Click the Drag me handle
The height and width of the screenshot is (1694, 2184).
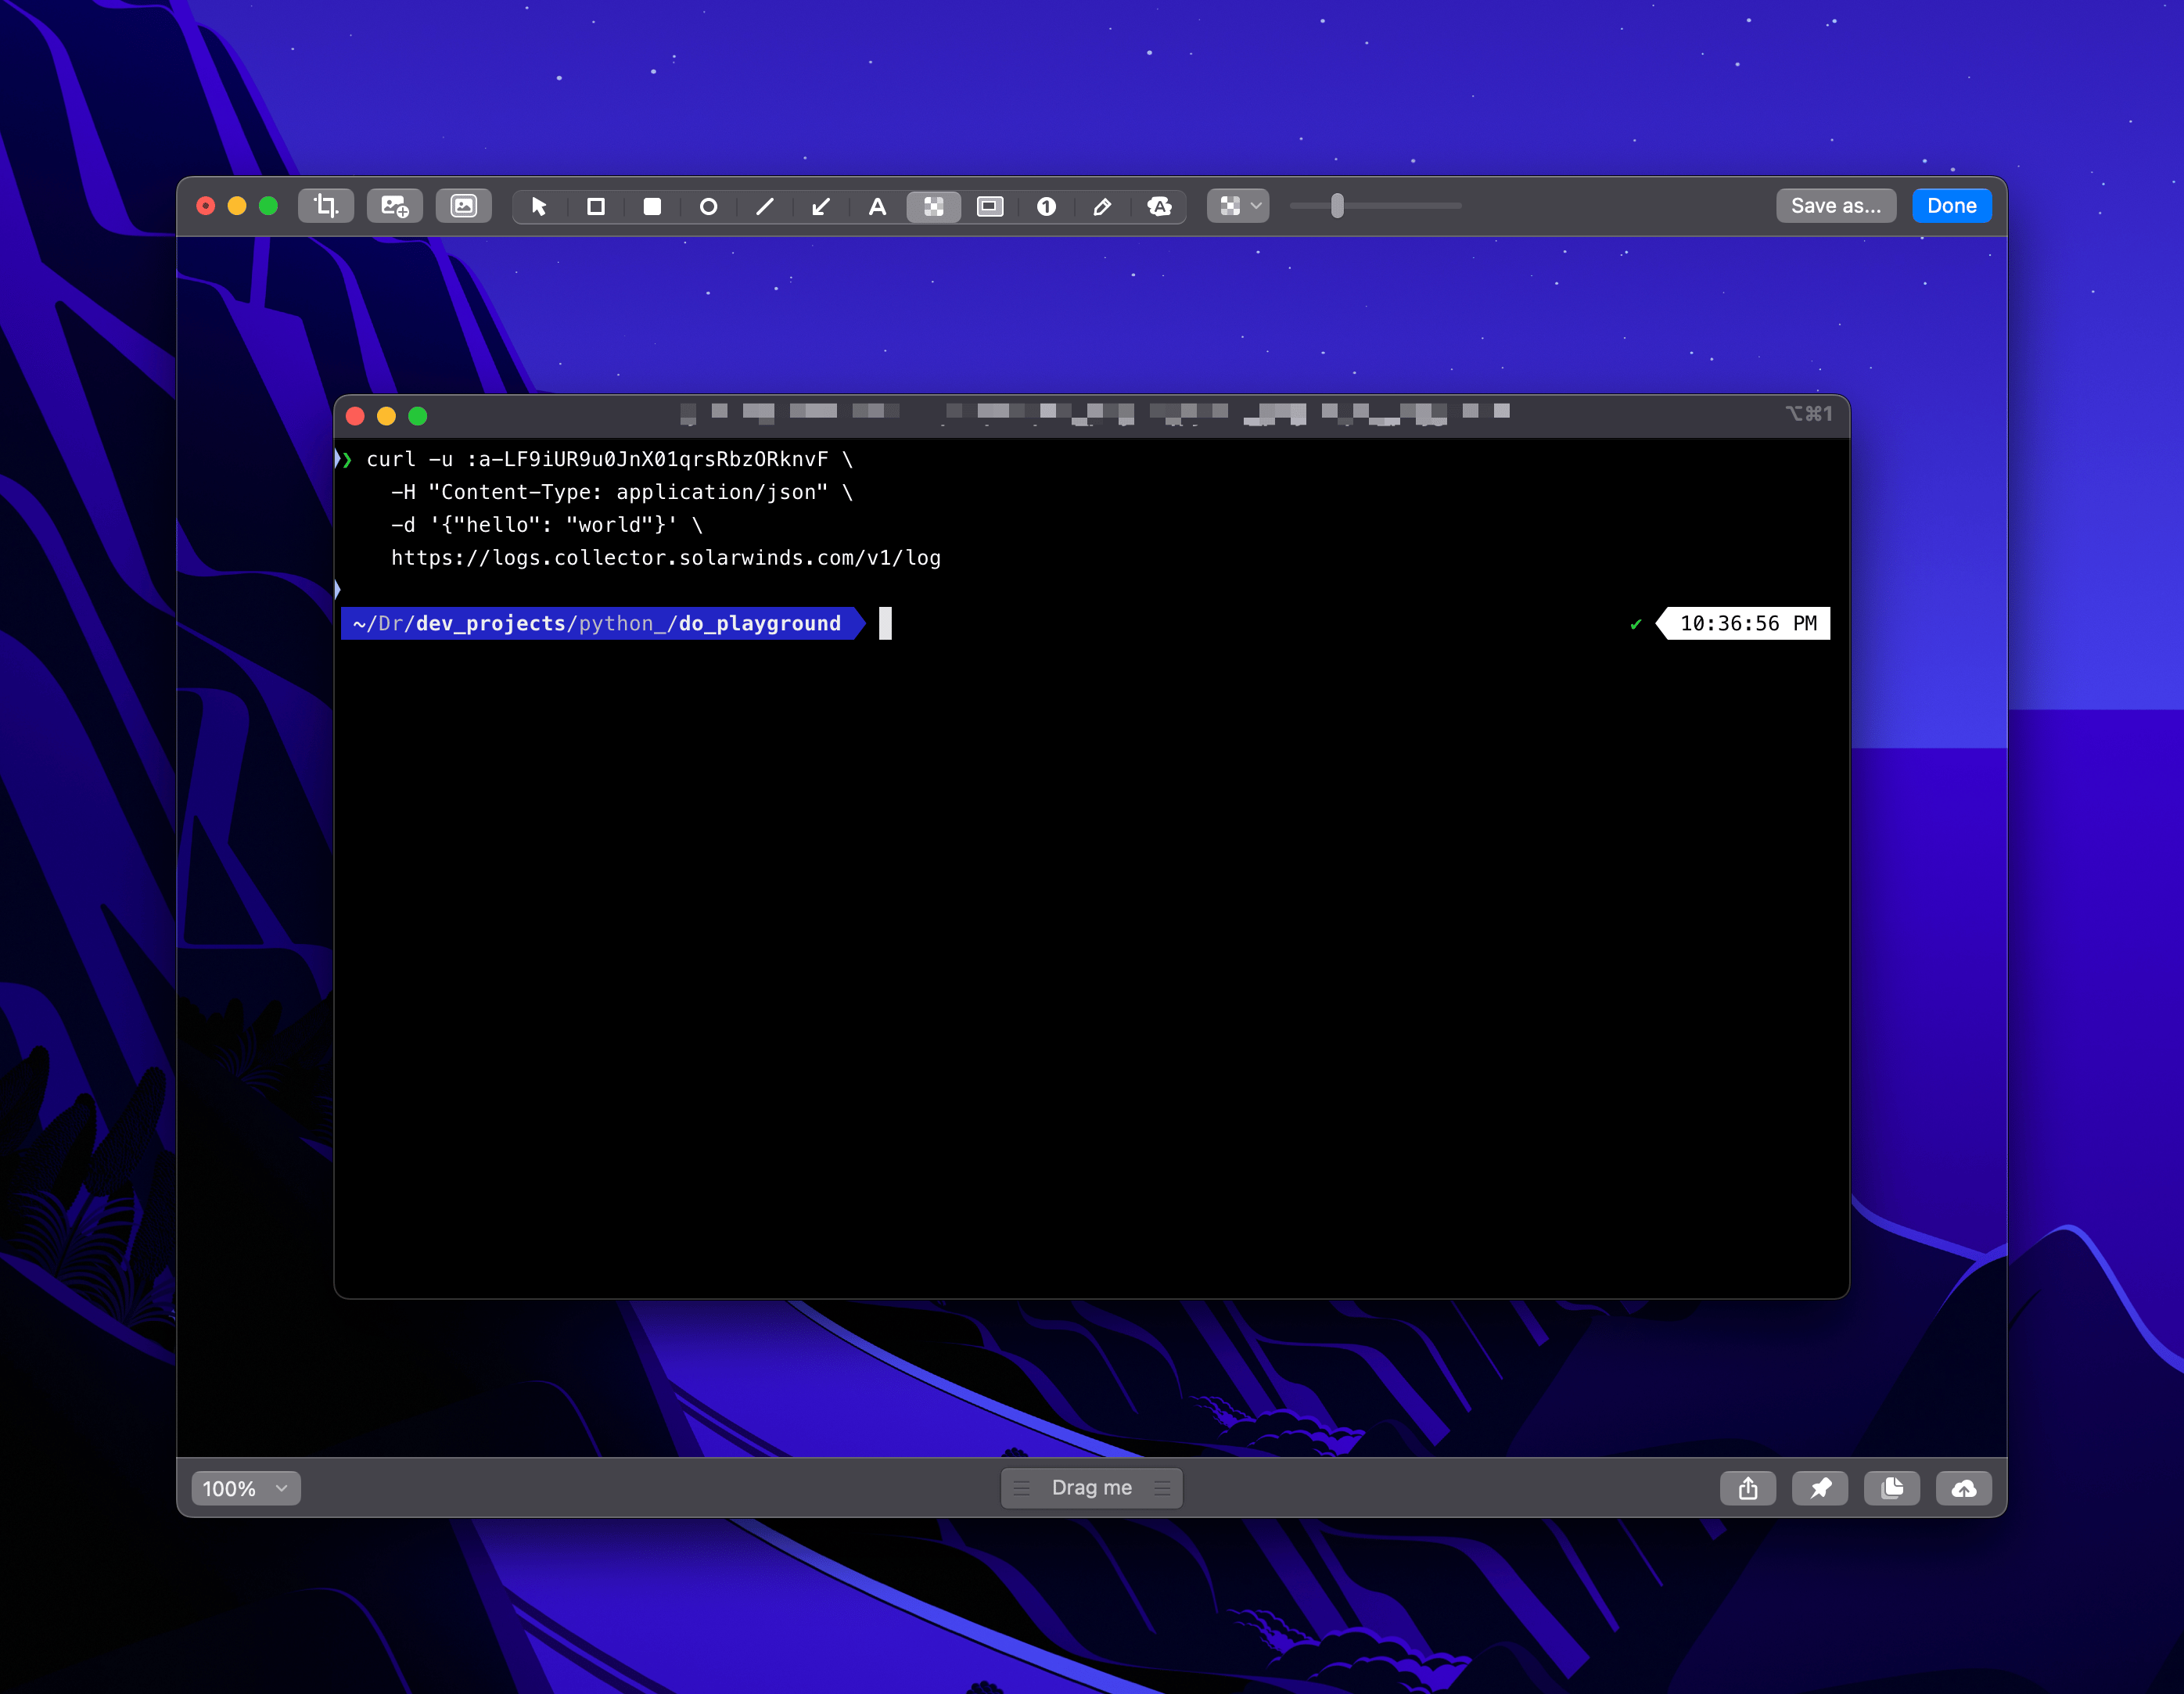point(1092,1488)
